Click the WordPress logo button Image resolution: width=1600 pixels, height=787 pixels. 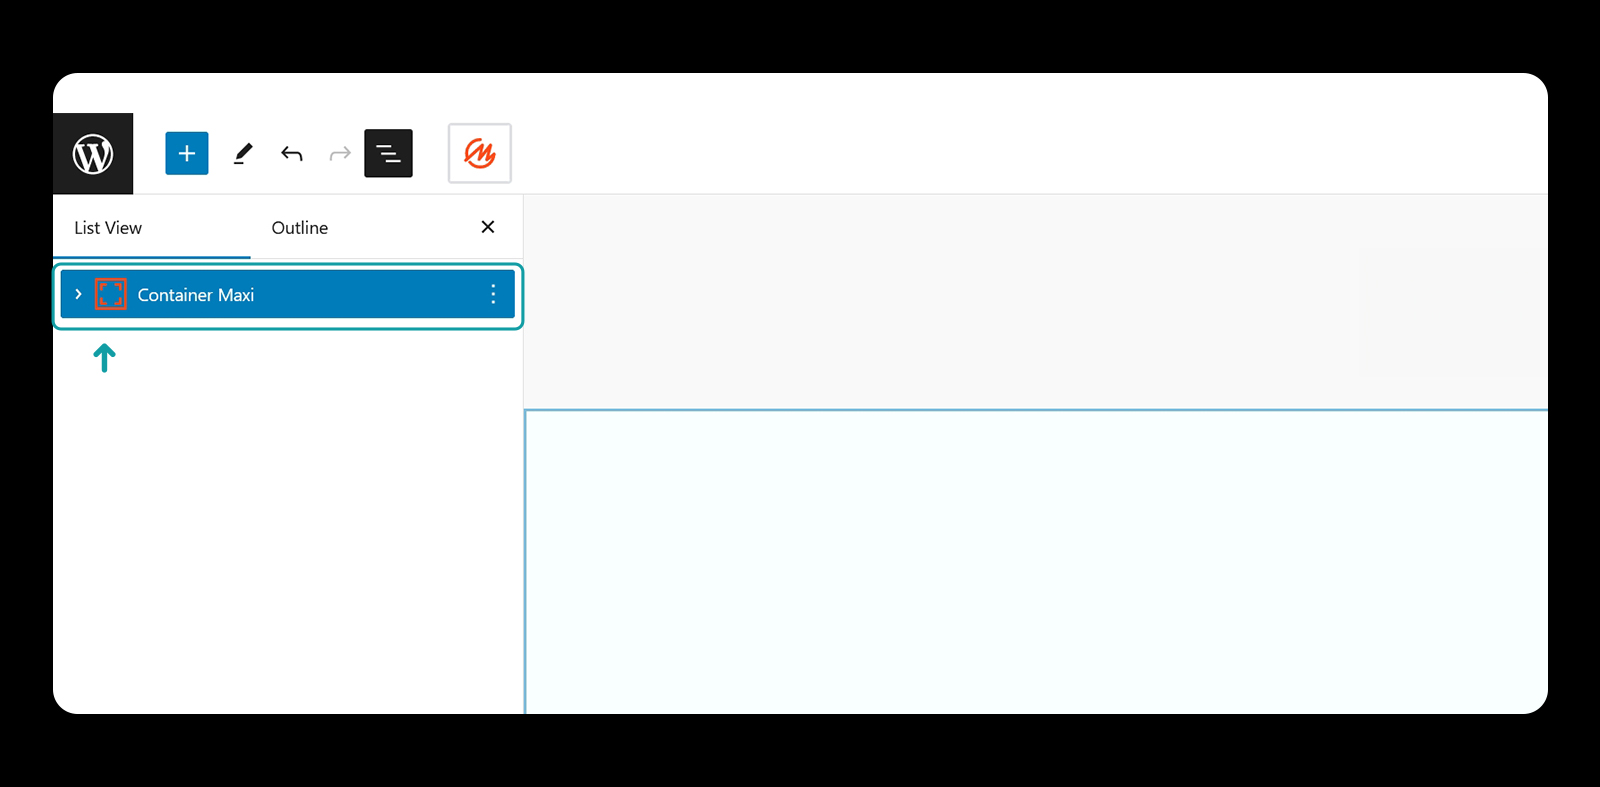(93, 154)
